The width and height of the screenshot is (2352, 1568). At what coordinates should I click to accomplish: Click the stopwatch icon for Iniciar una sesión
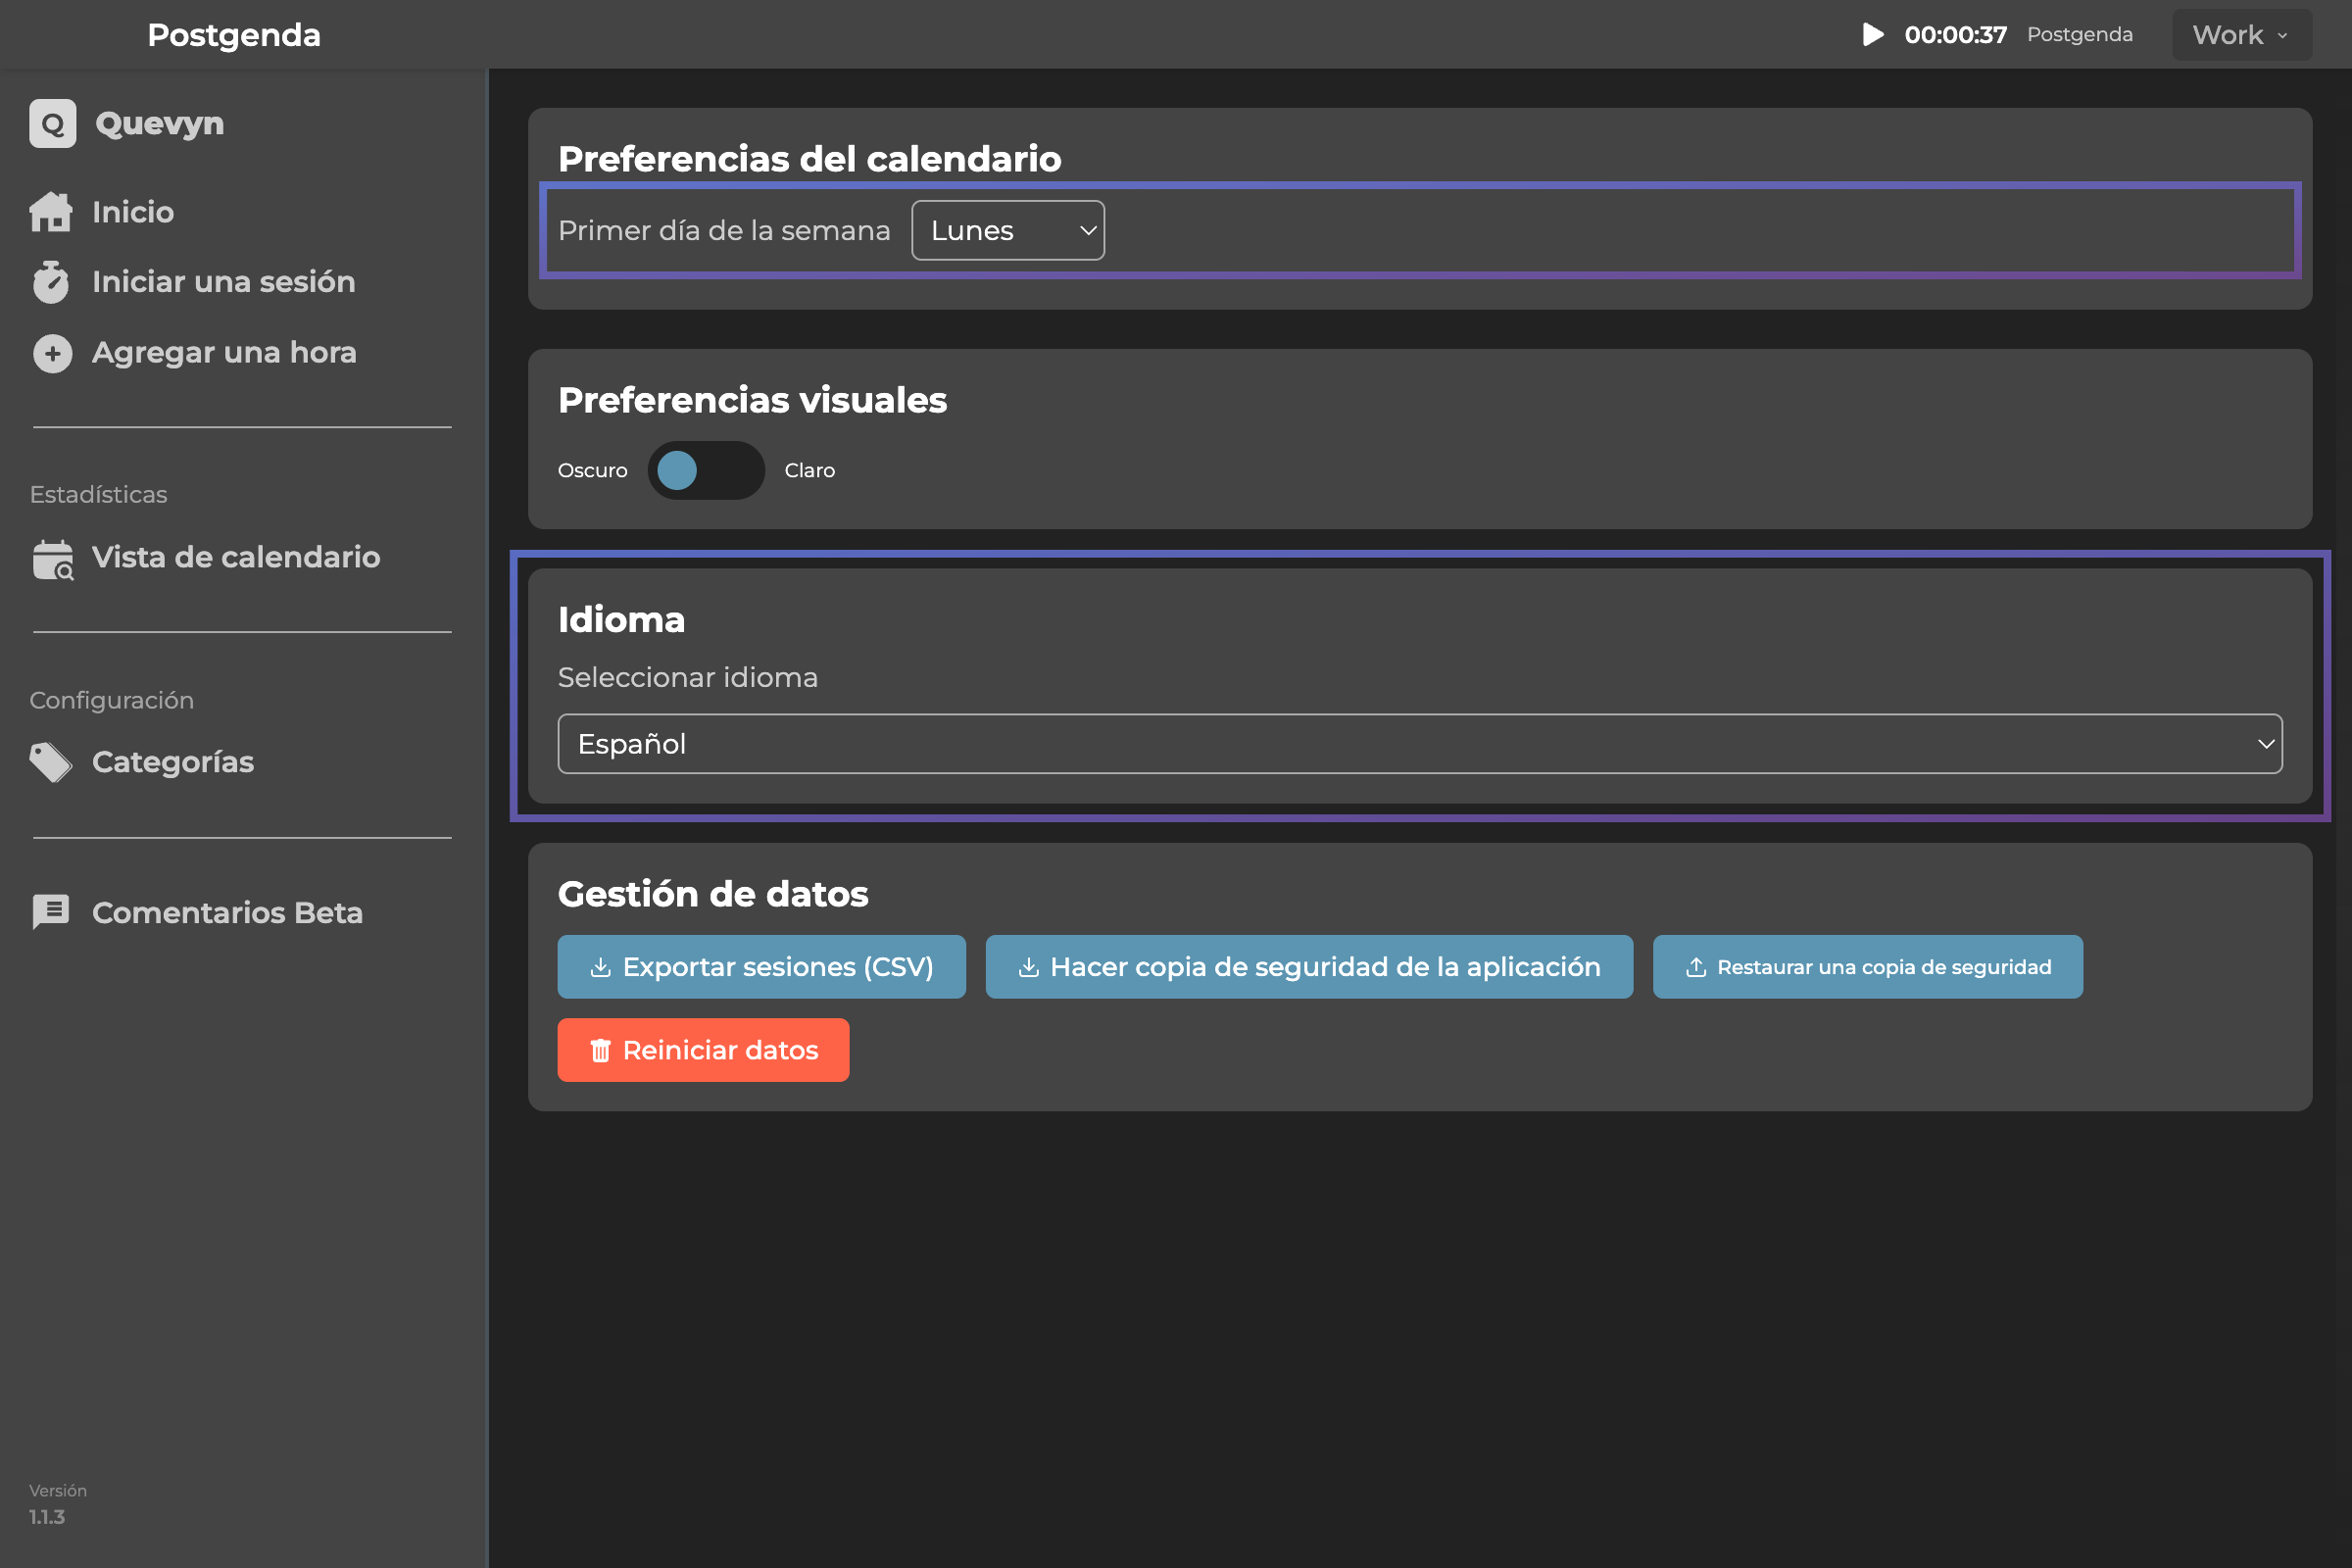pyautogui.click(x=51, y=282)
